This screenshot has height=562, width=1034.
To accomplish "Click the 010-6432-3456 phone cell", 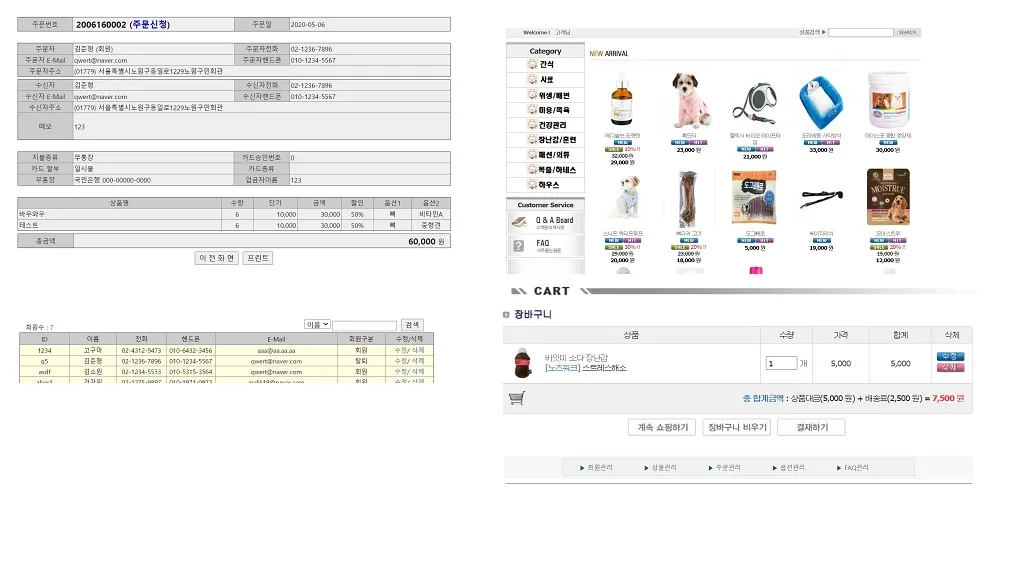I will [191, 351].
